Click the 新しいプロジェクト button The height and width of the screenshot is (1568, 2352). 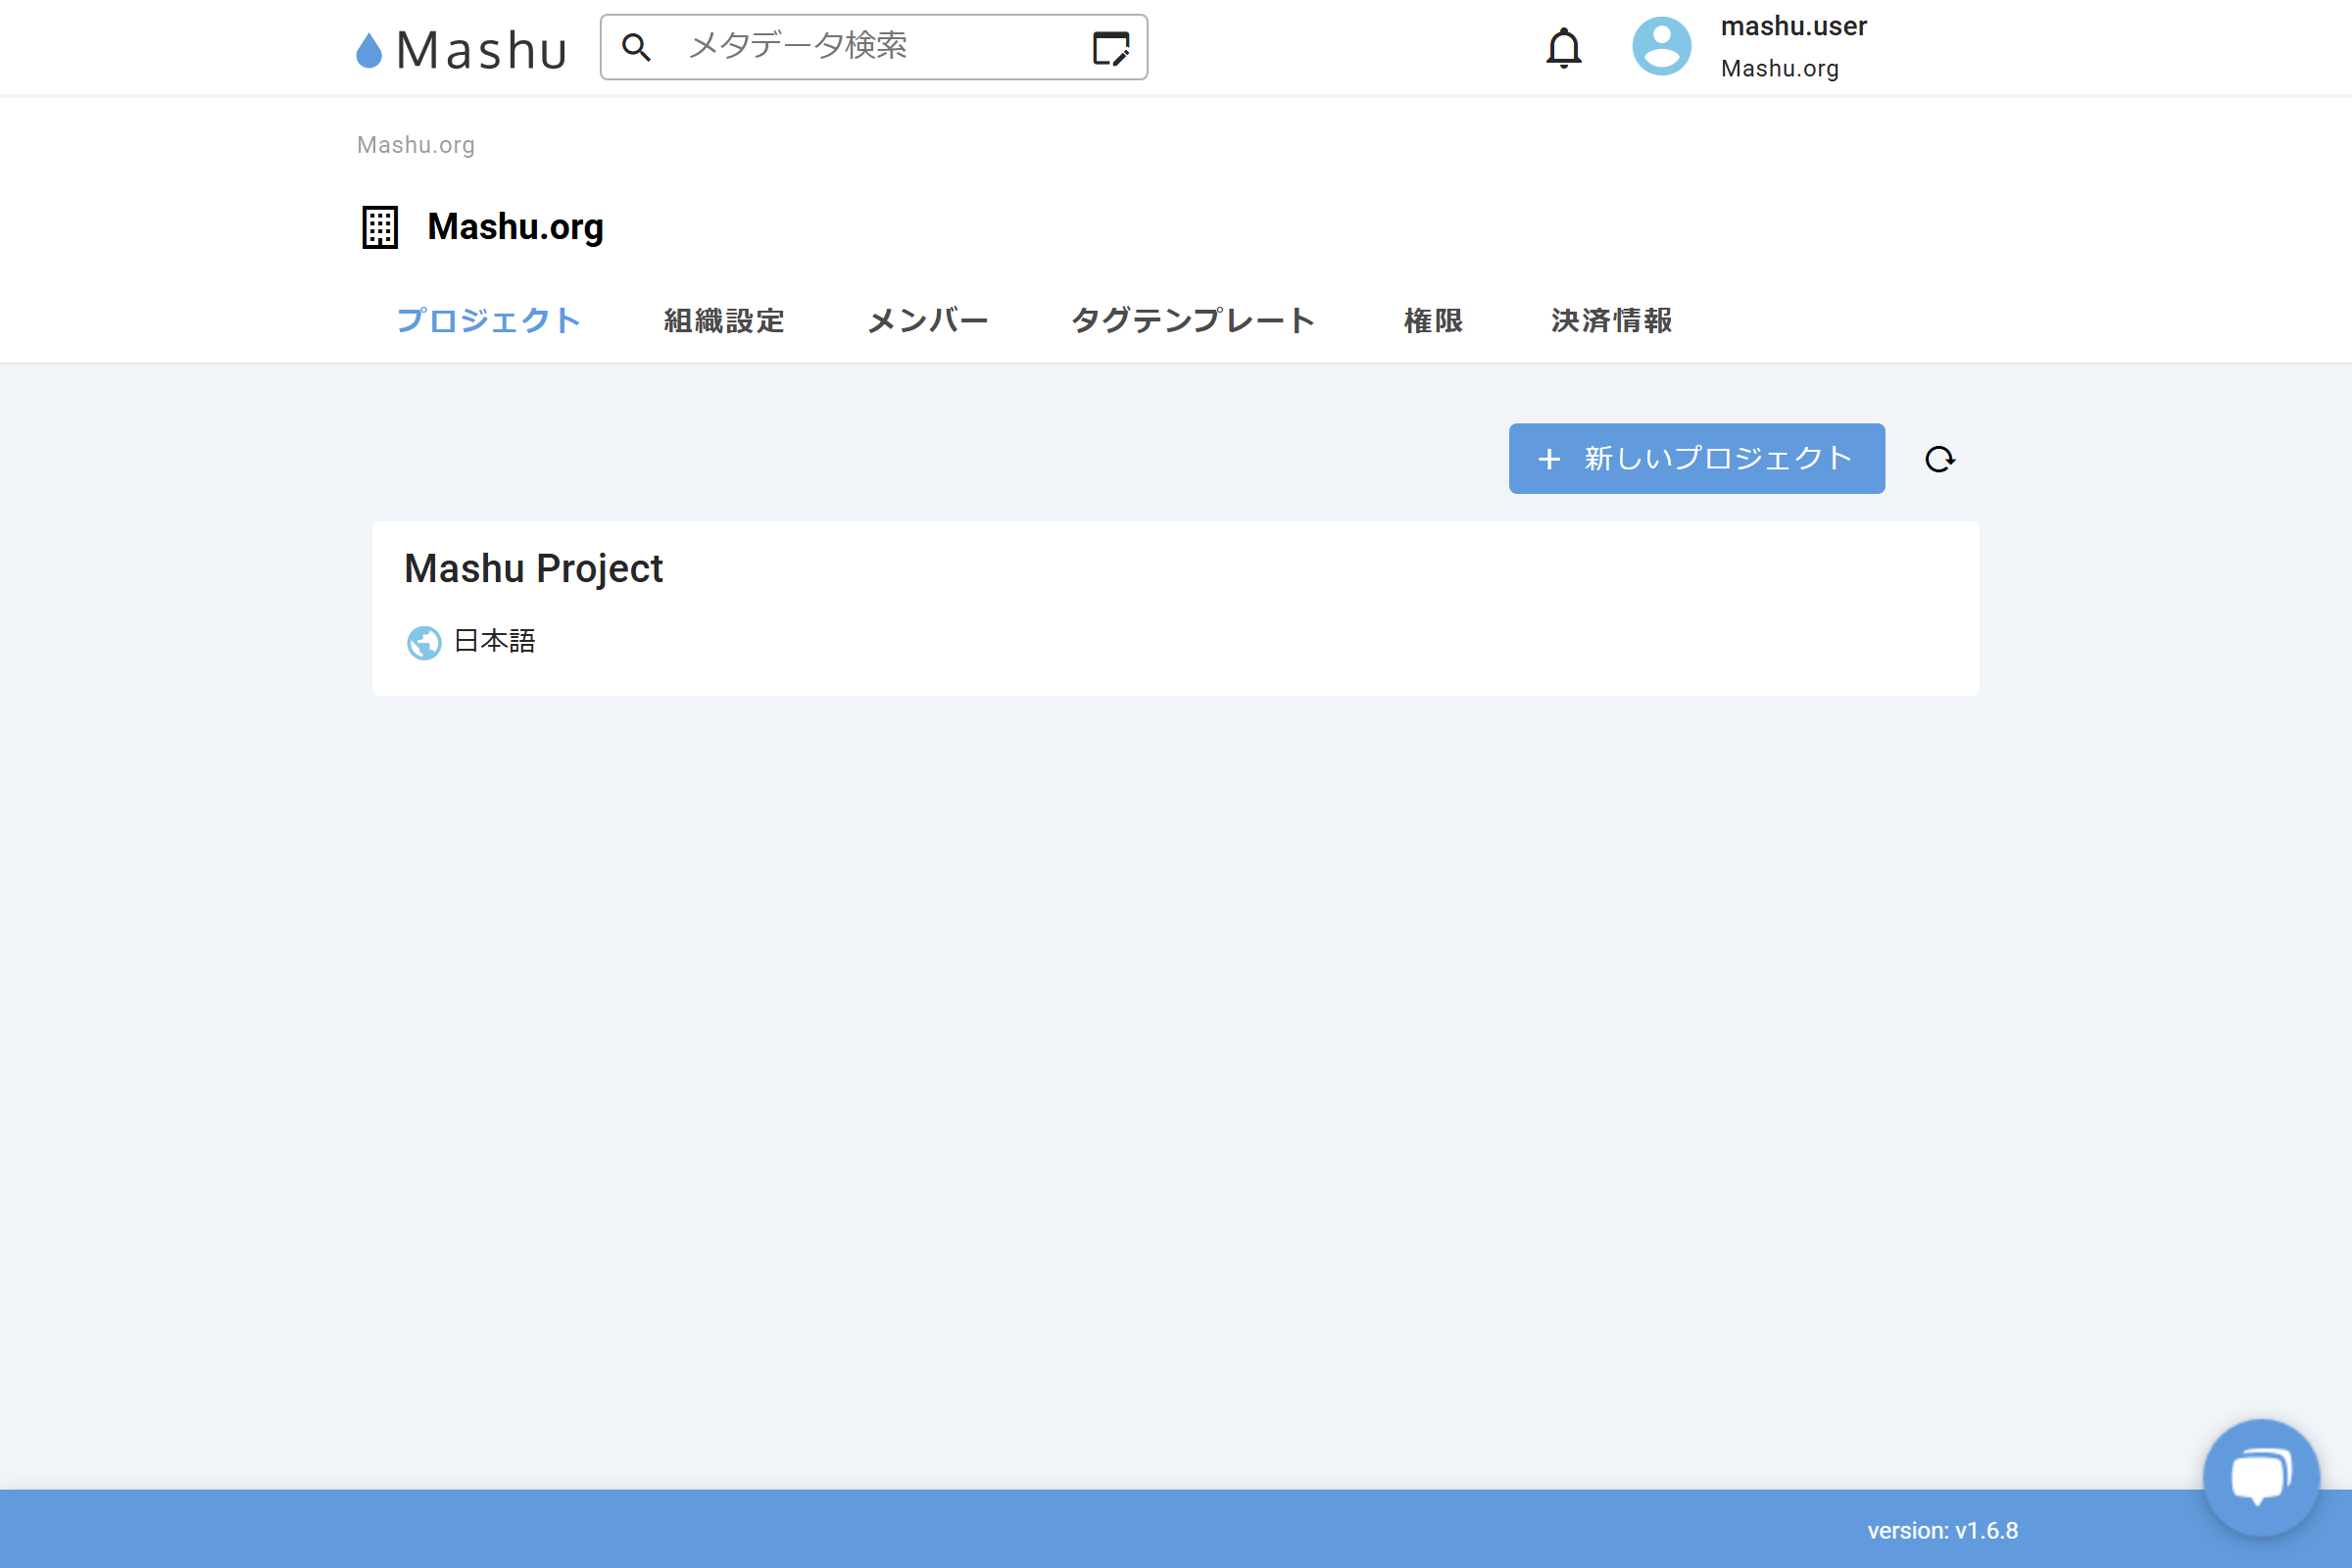[1696, 459]
